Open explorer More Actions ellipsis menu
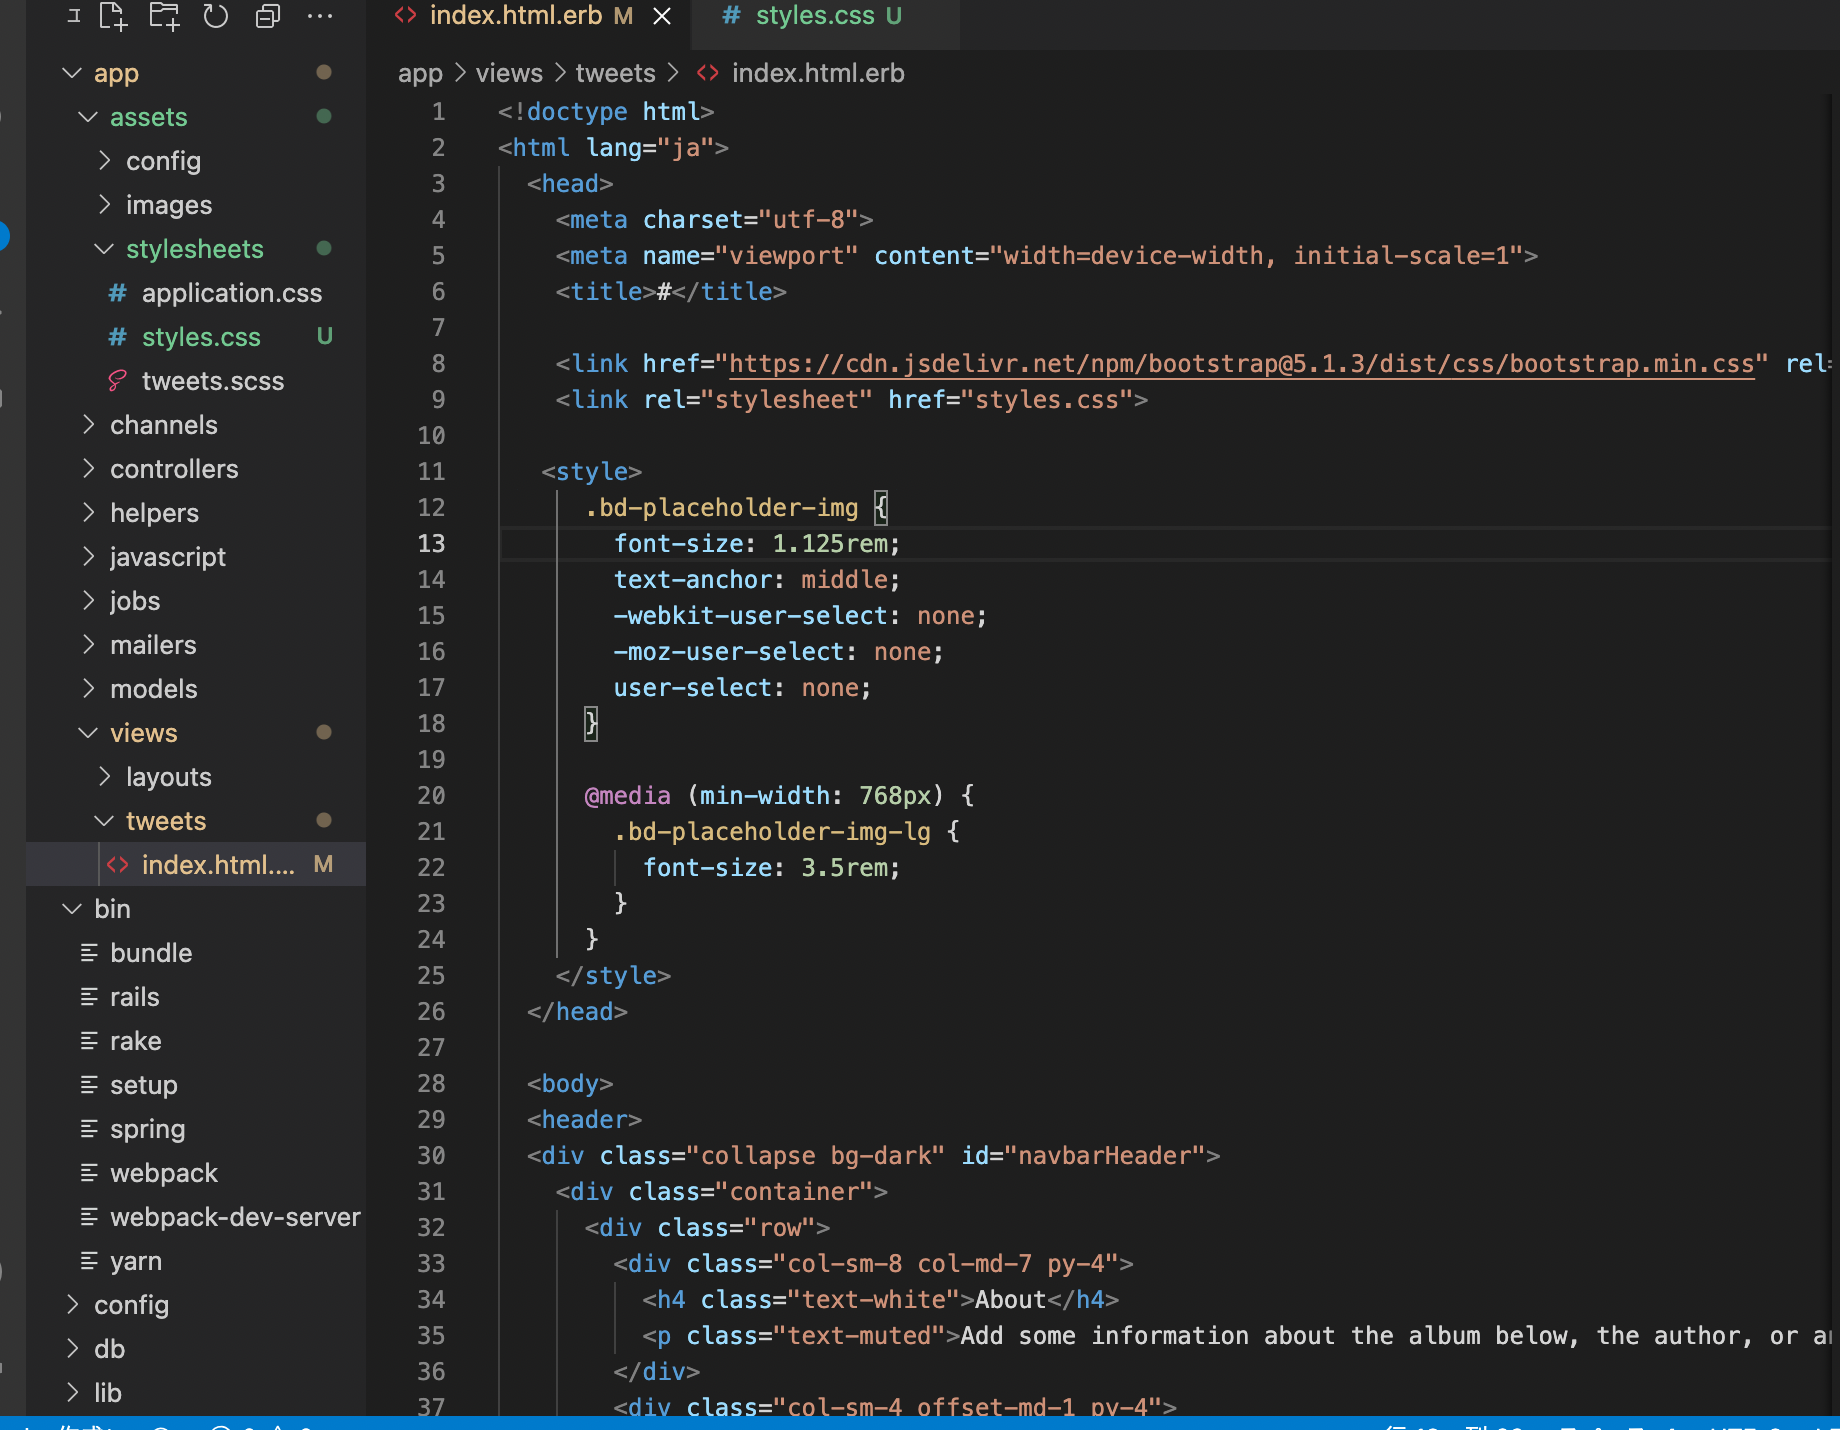This screenshot has height=1430, width=1840. pos(320,16)
